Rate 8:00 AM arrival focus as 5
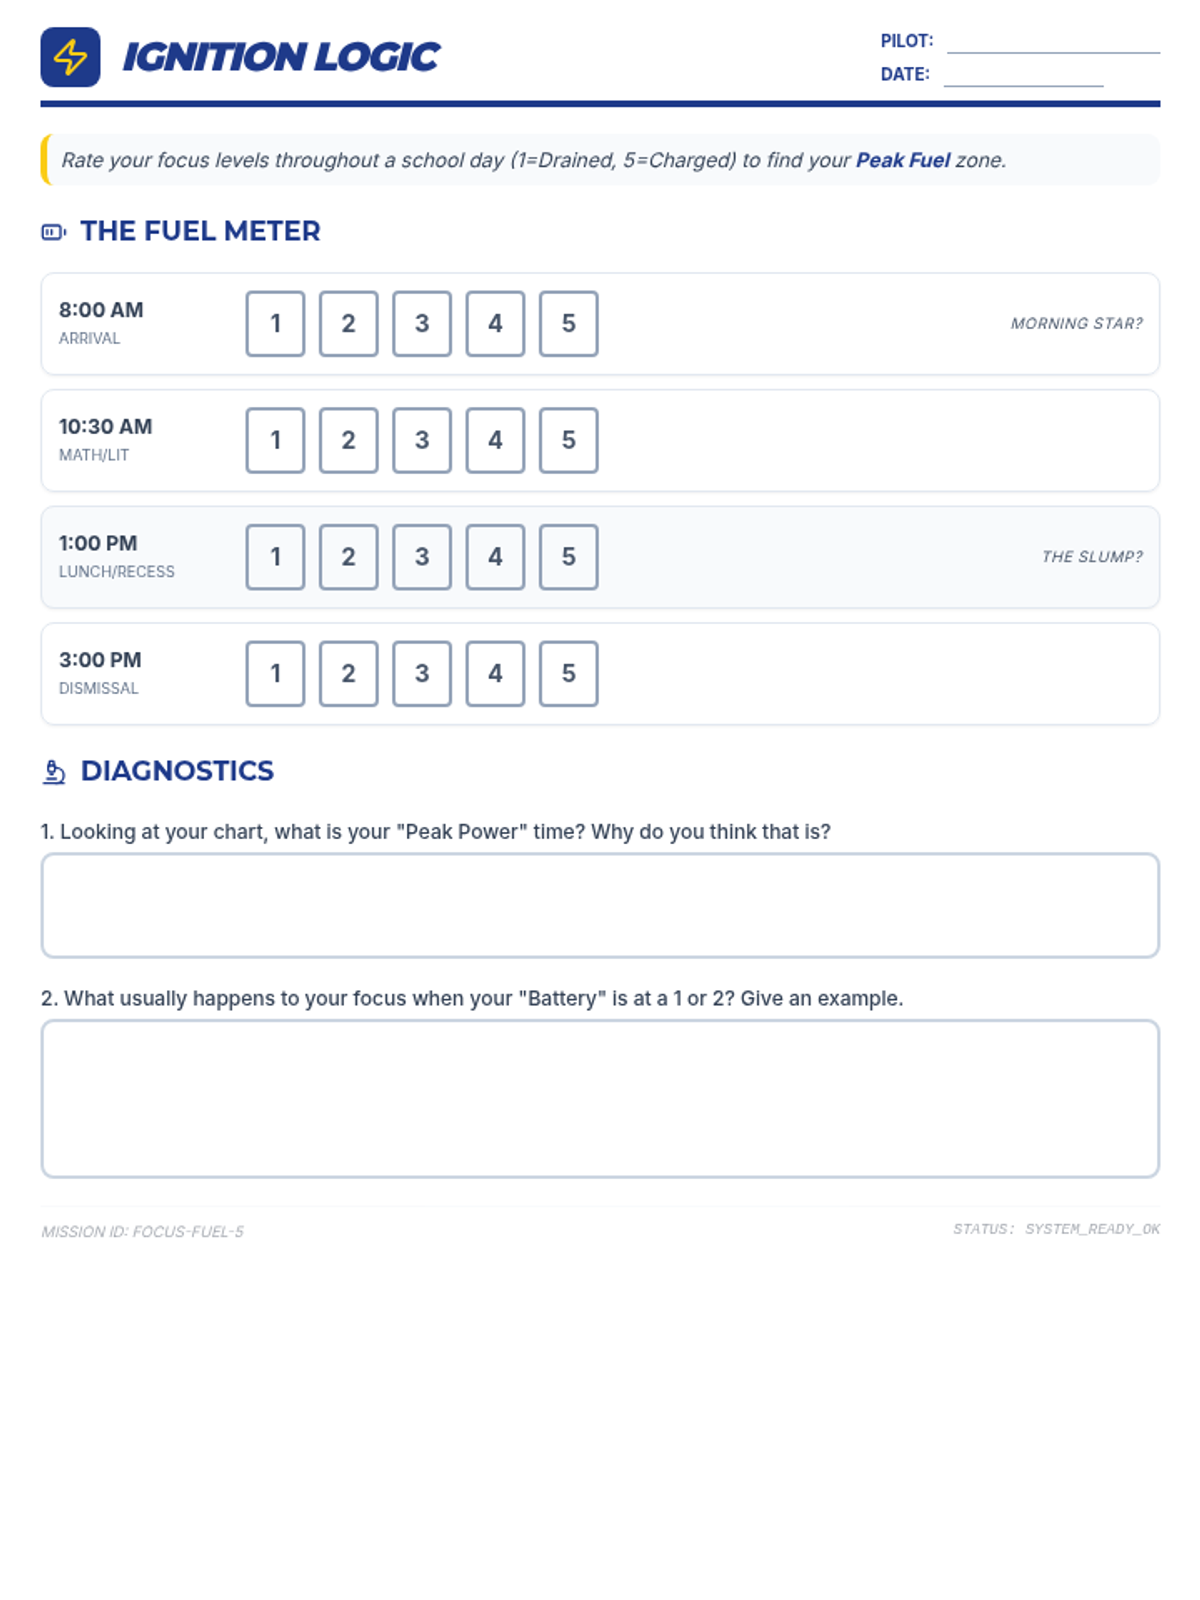This screenshot has width=1200, height=1600. [568, 324]
